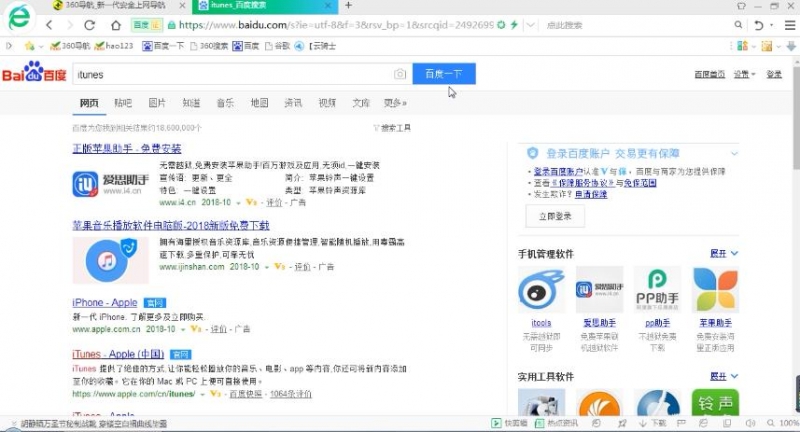Click the 百度首页 link
The image size is (800, 432).
point(710,74)
